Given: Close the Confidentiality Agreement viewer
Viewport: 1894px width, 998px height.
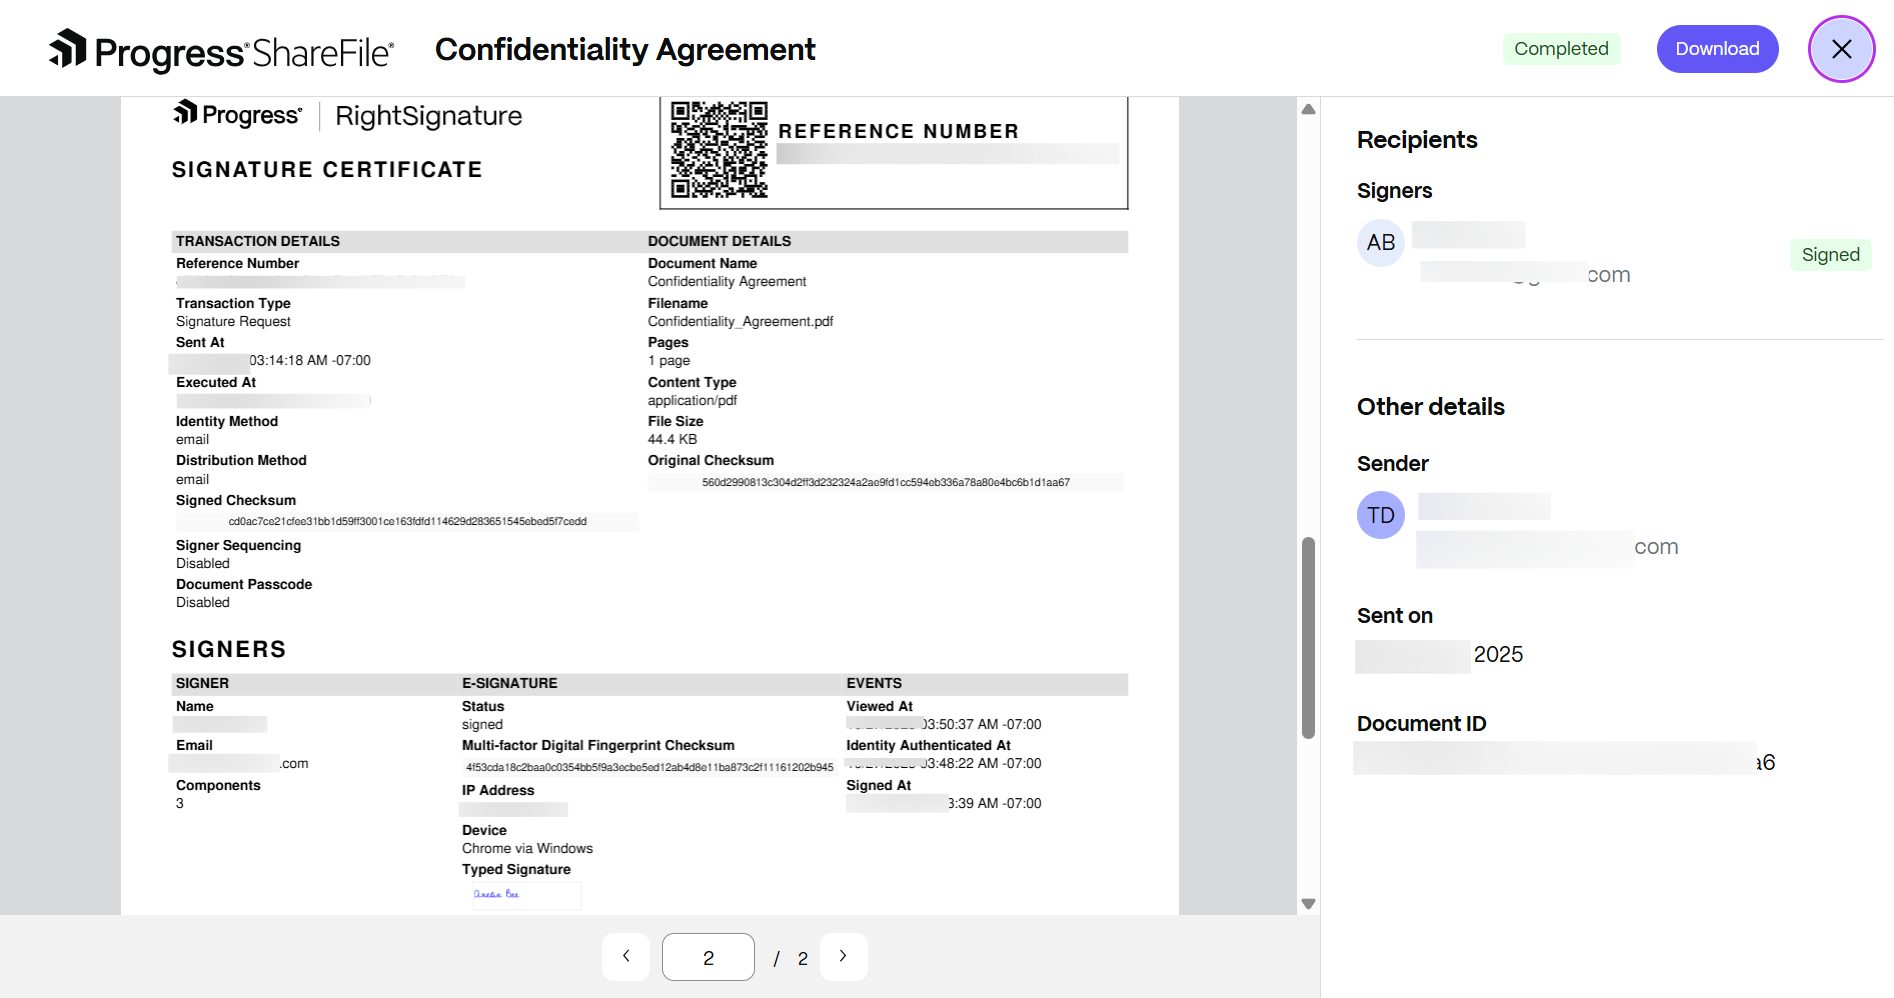Looking at the screenshot, I should [x=1841, y=48].
